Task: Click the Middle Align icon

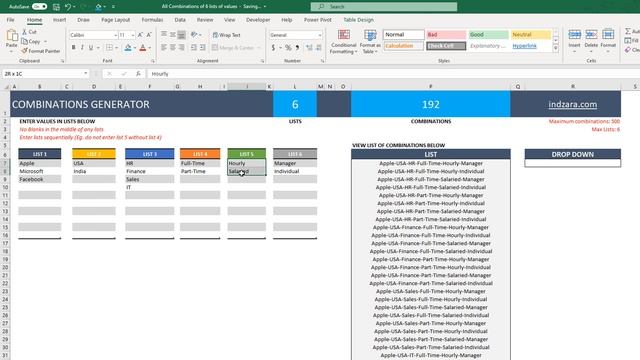Action: pyautogui.click(x=173, y=35)
